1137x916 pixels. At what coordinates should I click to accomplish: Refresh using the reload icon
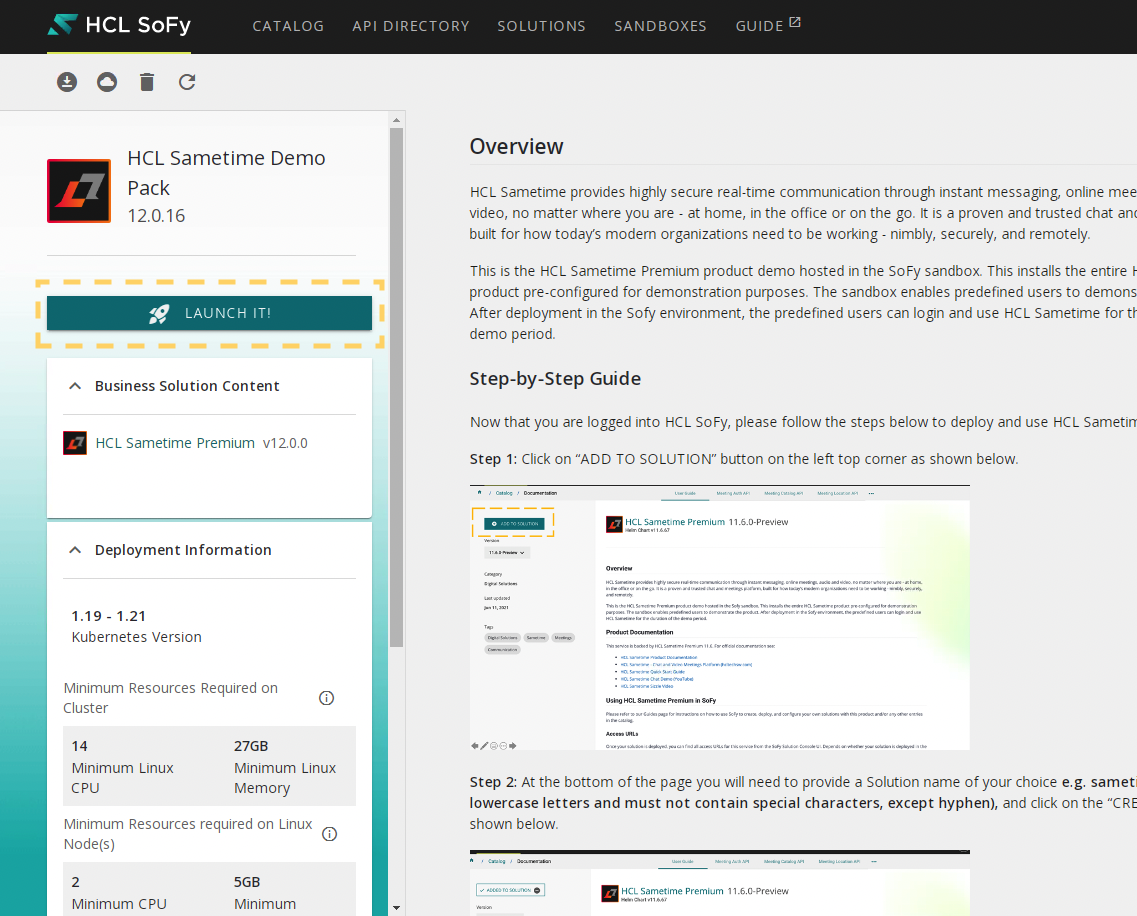point(187,82)
